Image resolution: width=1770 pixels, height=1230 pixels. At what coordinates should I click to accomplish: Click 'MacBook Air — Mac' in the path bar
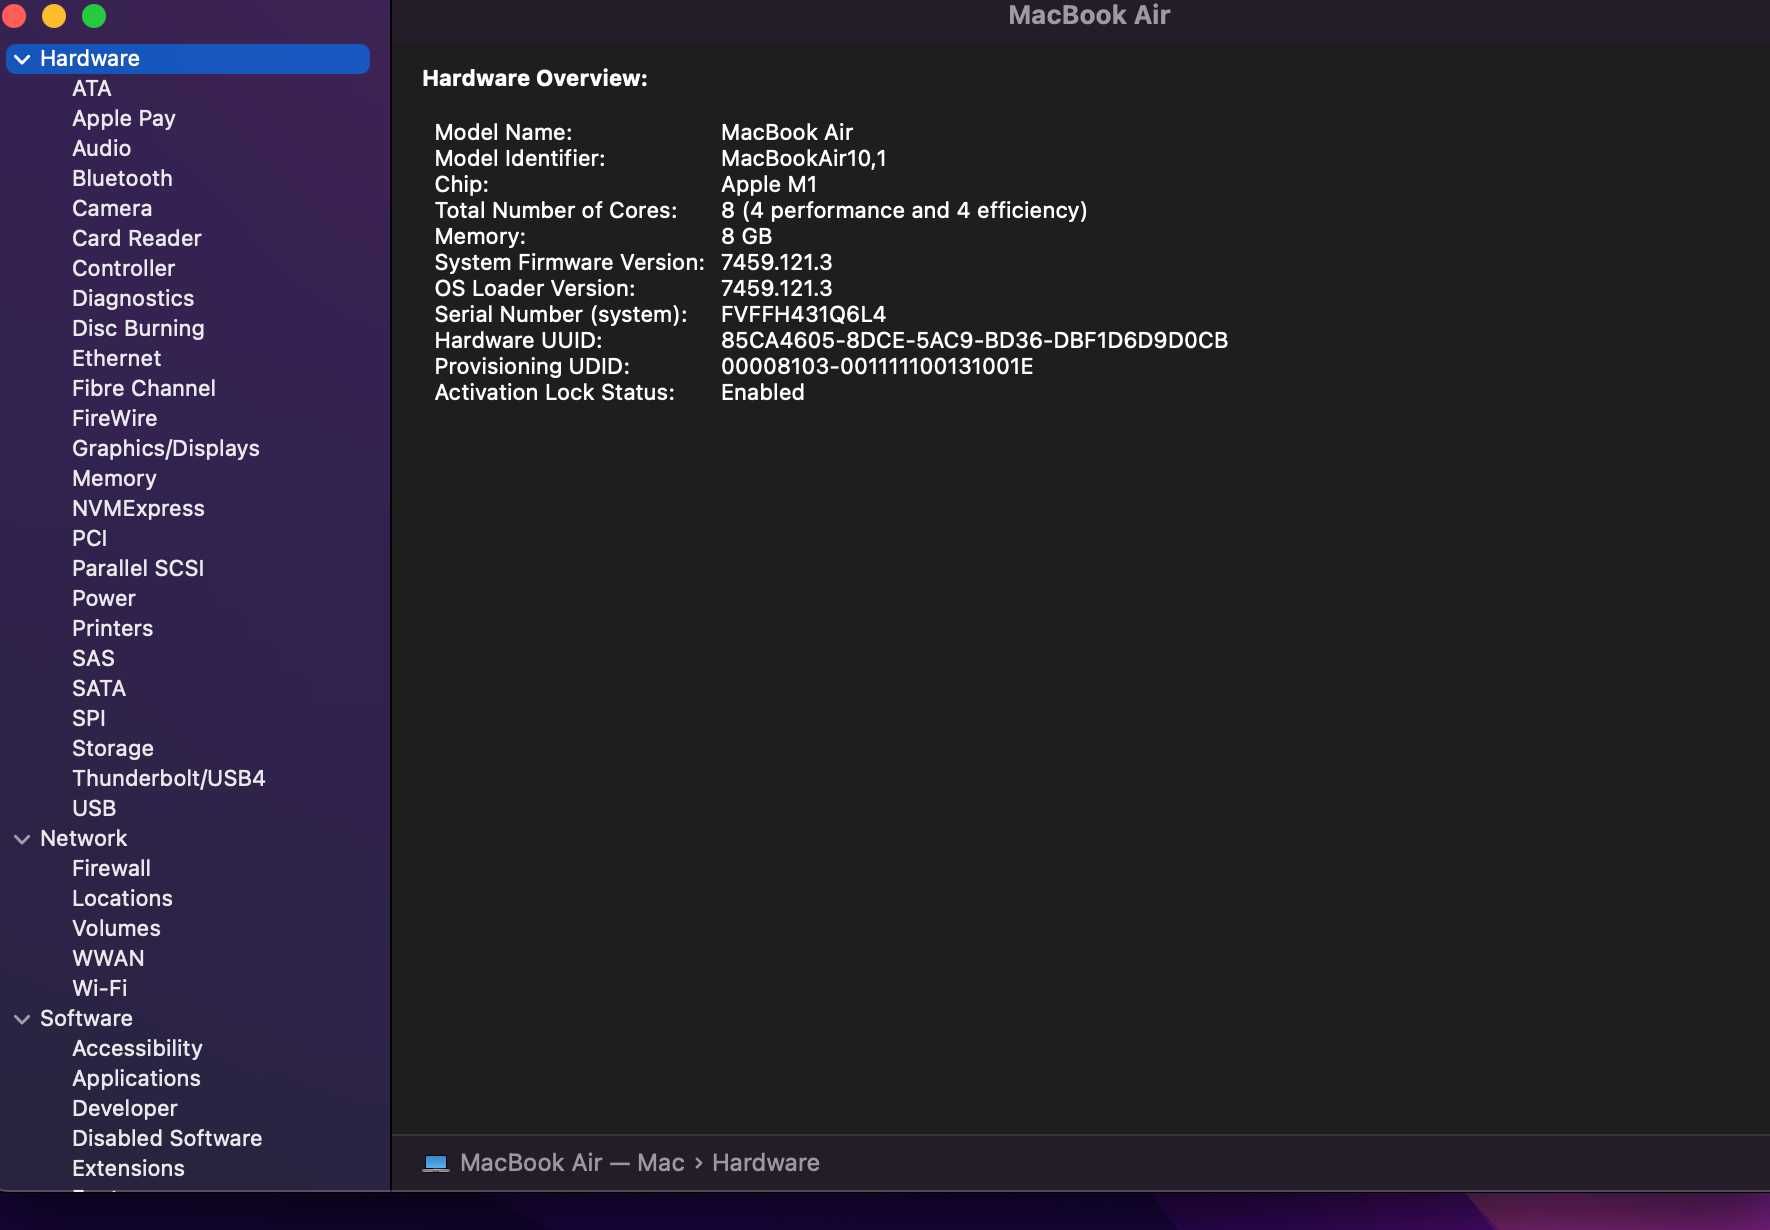pyautogui.click(x=572, y=1163)
